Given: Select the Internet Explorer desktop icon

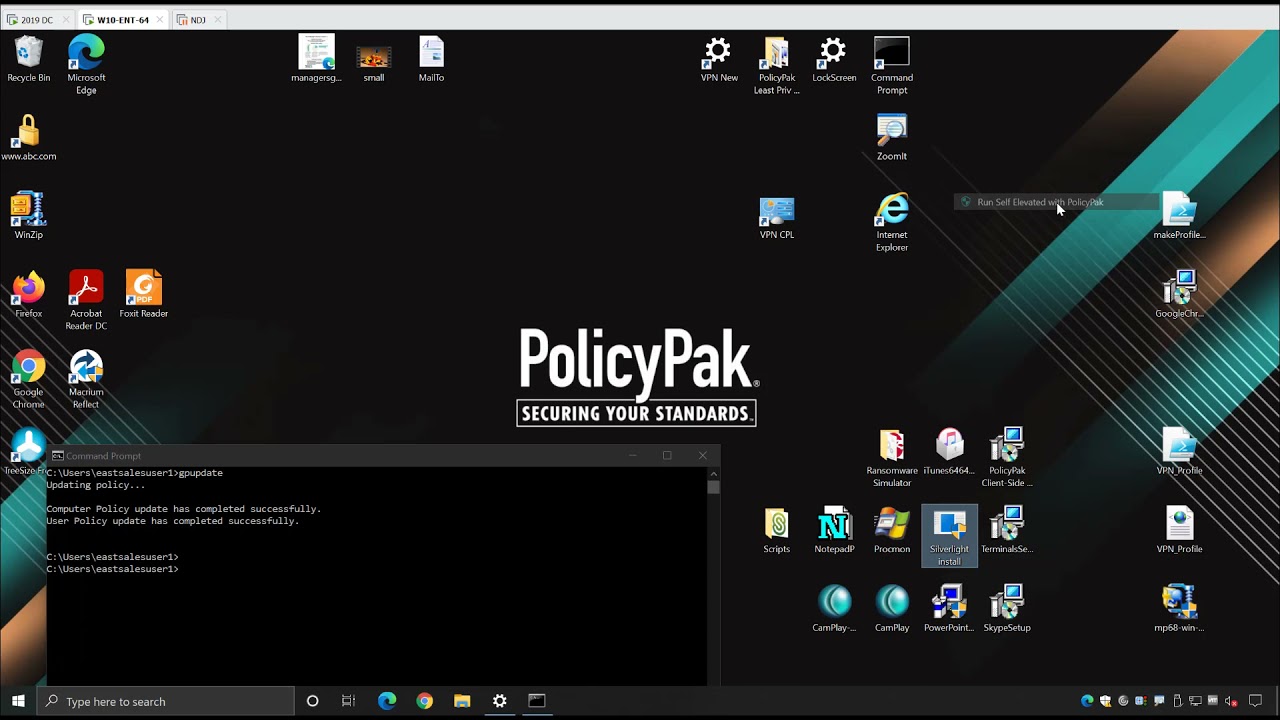Looking at the screenshot, I should click(892, 222).
